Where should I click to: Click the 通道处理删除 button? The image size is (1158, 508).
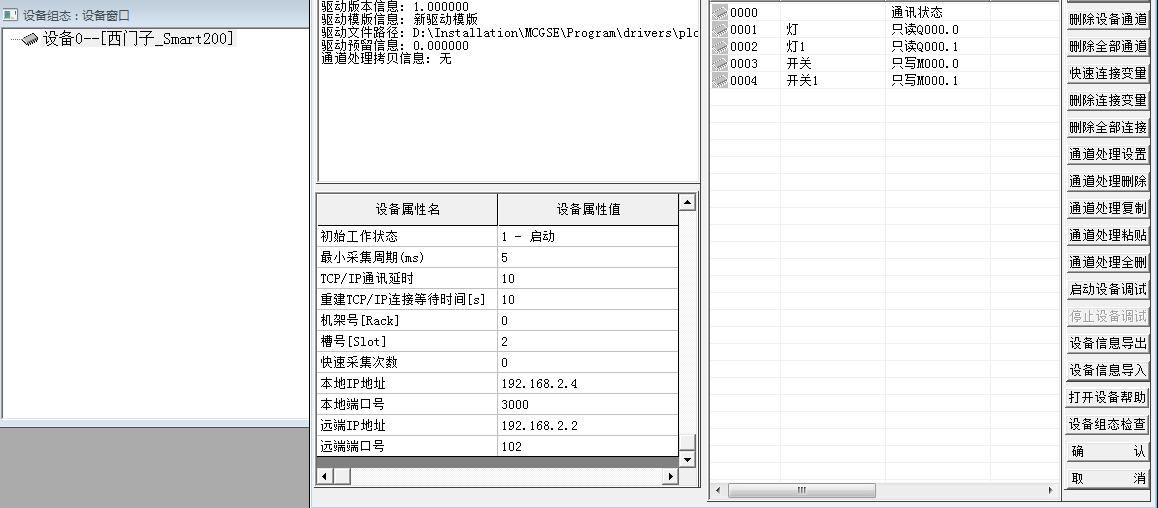pos(1108,181)
